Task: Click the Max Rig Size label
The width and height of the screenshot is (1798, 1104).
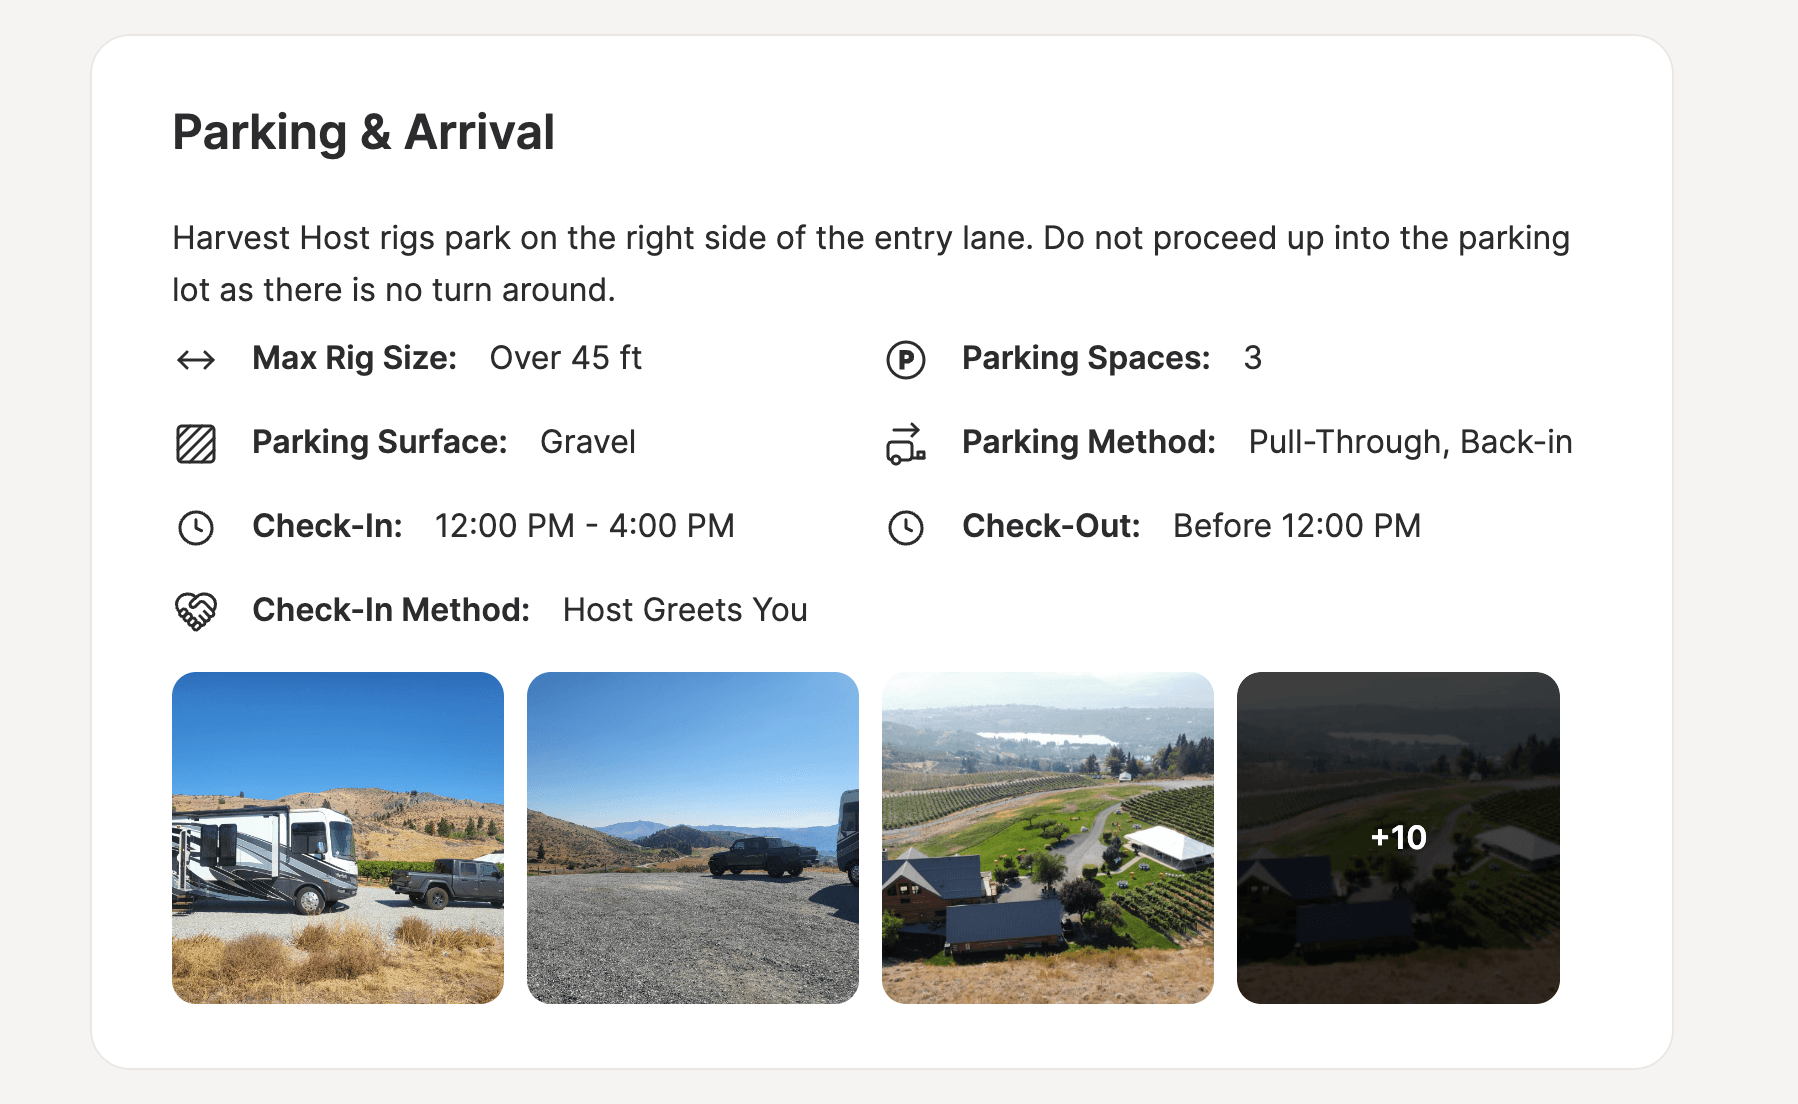Action: (x=354, y=358)
